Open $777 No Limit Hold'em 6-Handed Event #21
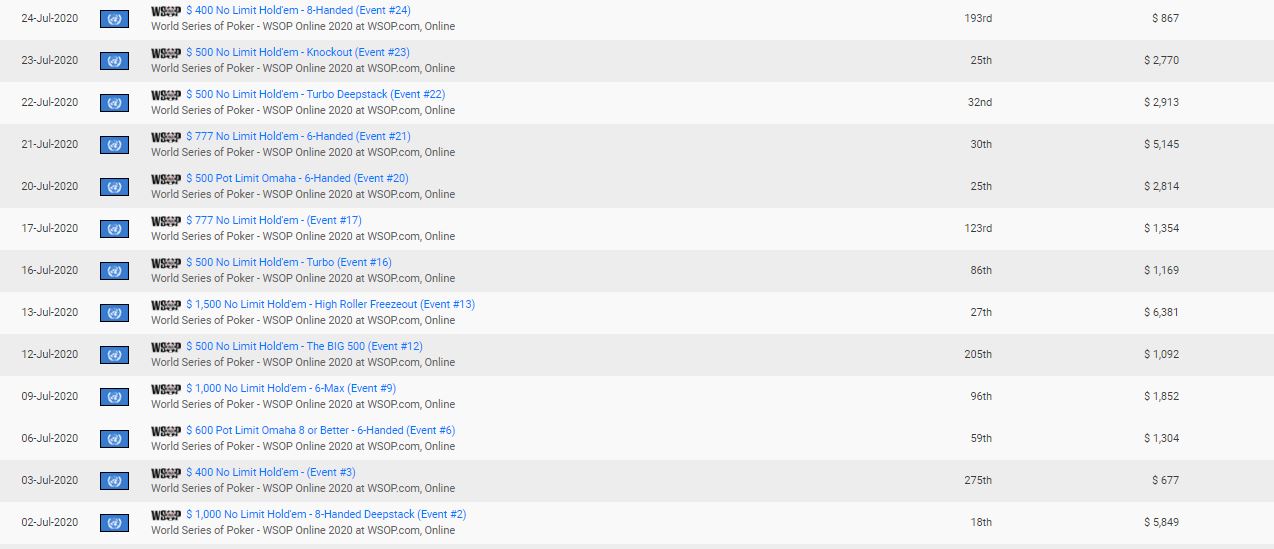 pyautogui.click(x=298, y=136)
